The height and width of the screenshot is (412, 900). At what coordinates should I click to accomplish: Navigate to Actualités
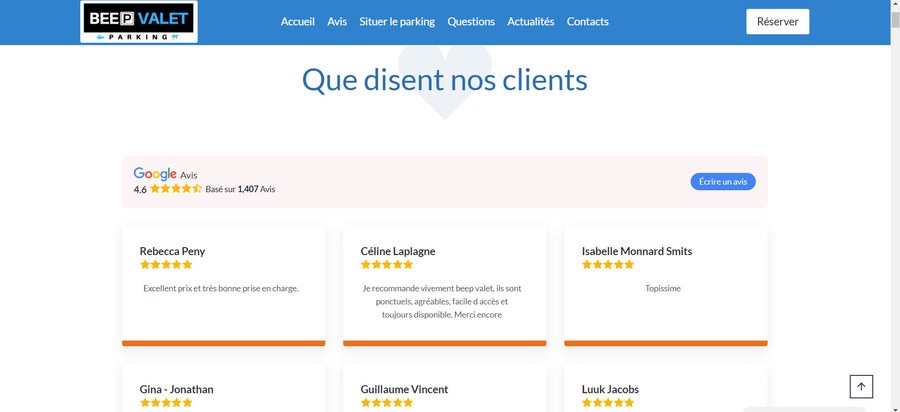[x=530, y=22]
